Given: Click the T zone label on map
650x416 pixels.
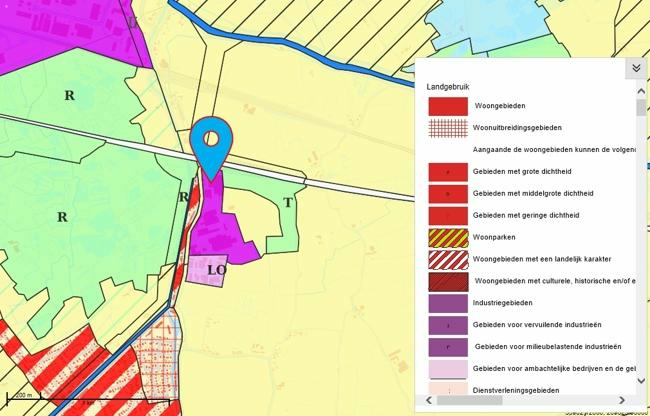Looking at the screenshot, I should tap(288, 203).
